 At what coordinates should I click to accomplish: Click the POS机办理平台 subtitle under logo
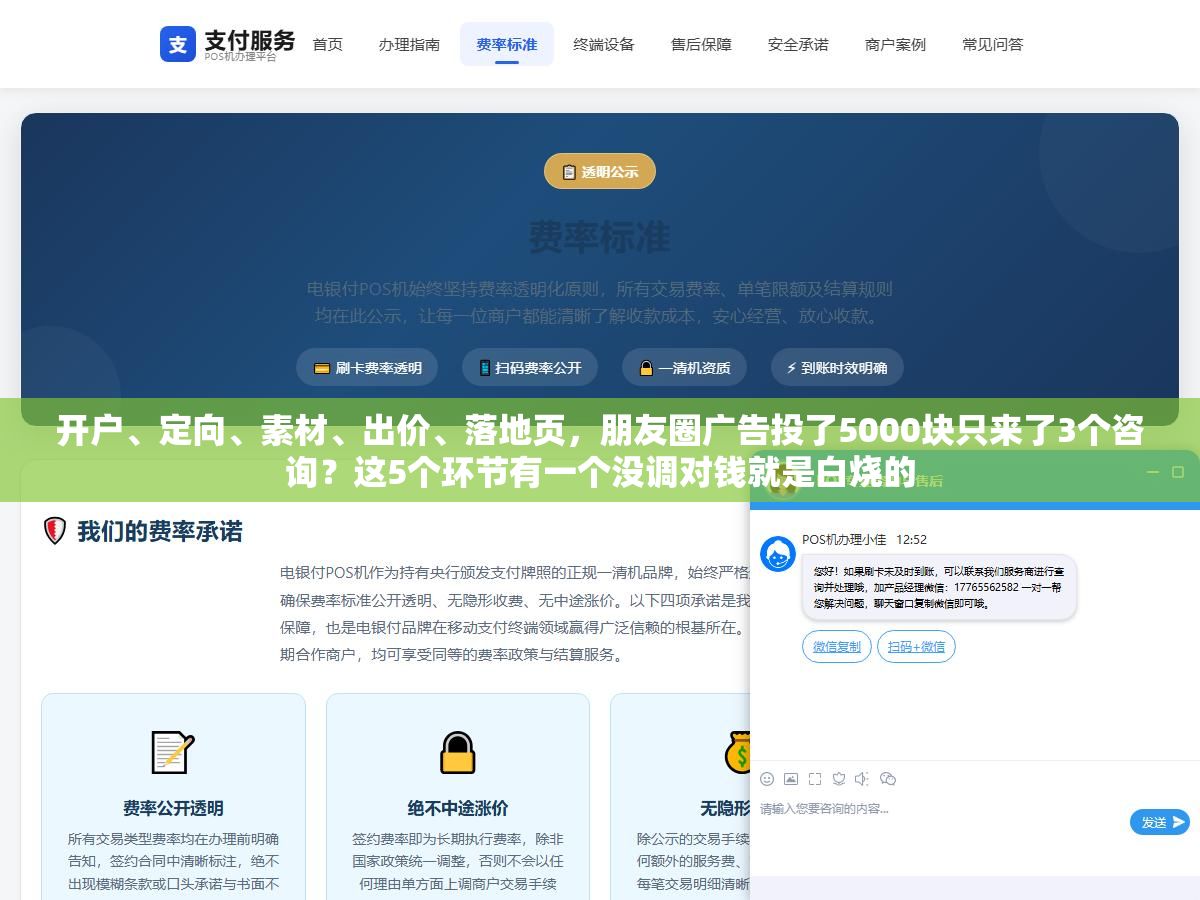point(241,57)
